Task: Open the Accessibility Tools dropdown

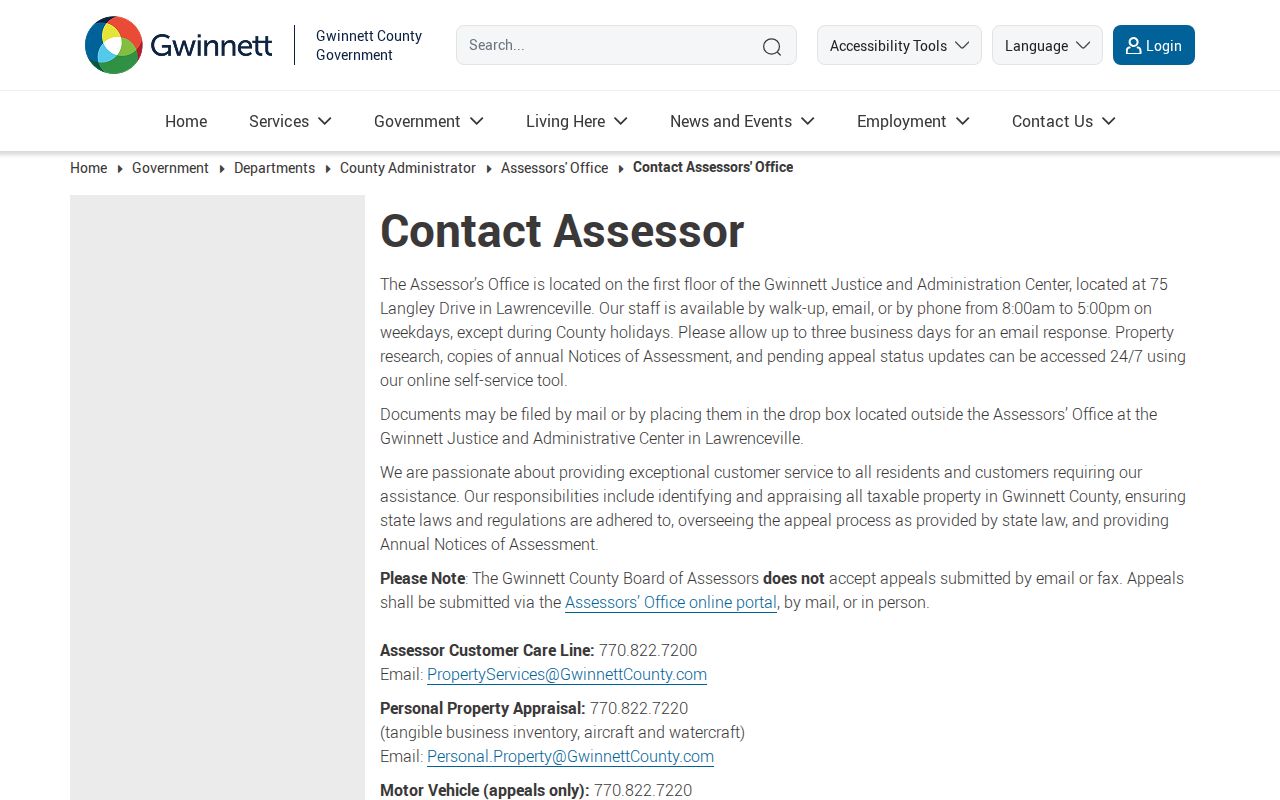Action: 899,45
